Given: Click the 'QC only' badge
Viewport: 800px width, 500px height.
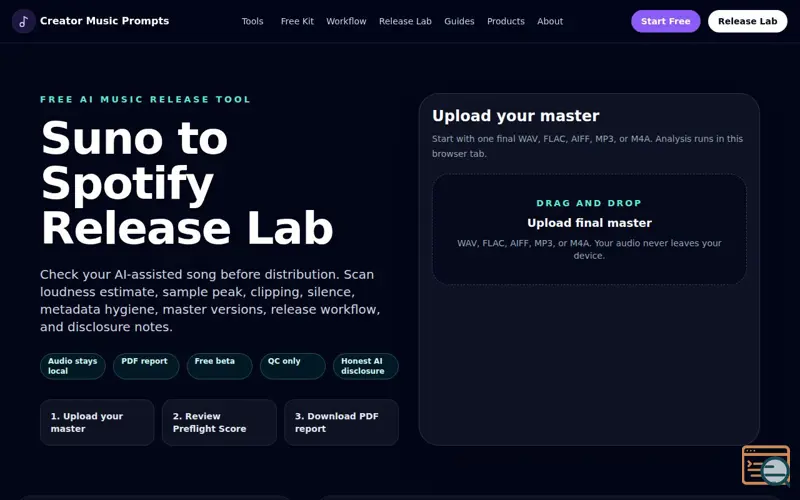Looking at the screenshot, I should [292, 366].
